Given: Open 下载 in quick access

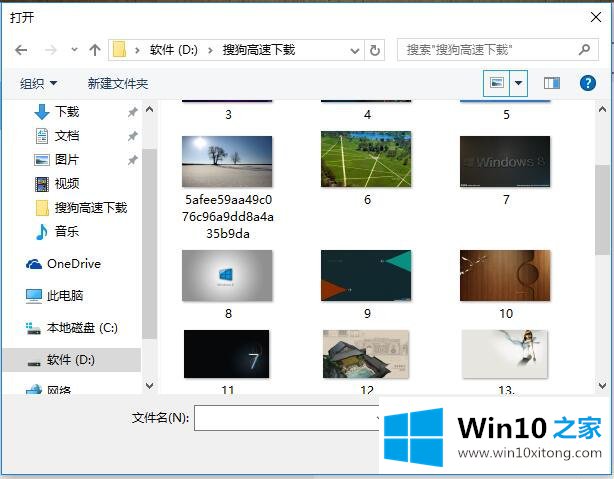Looking at the screenshot, I should click(x=67, y=112).
